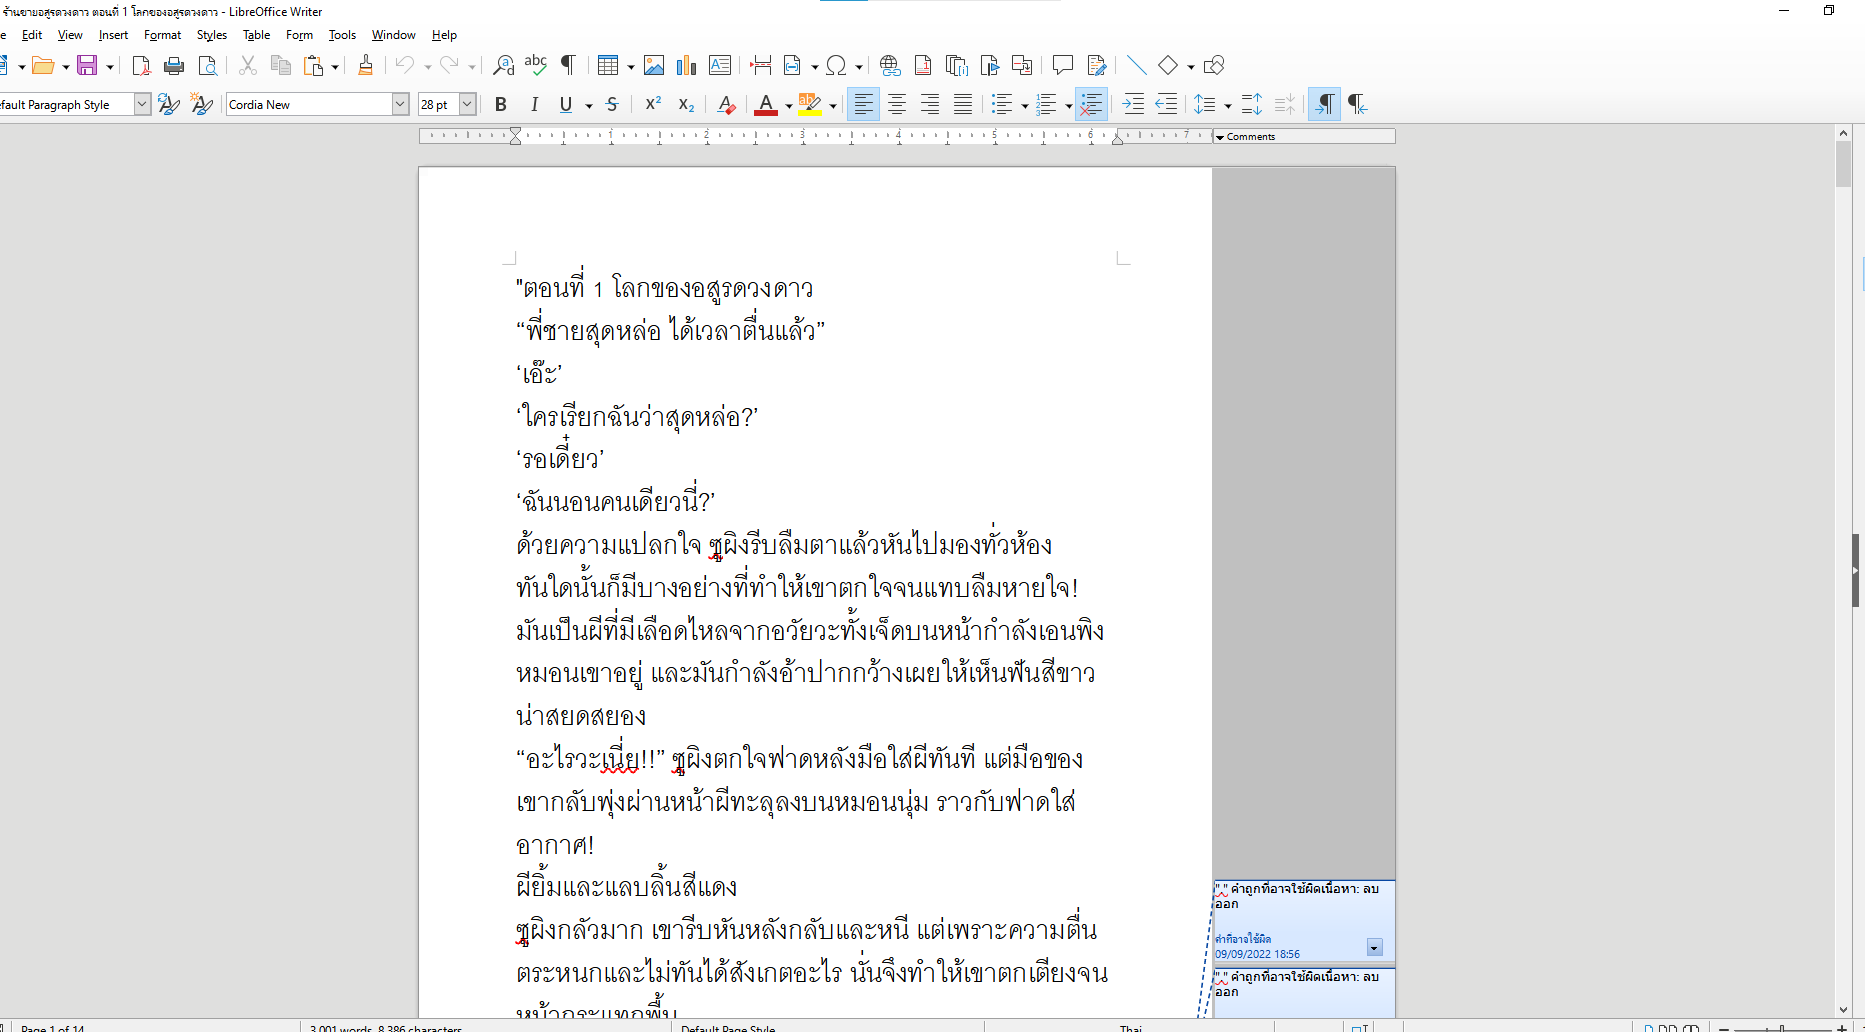Toggle bold formatting
This screenshot has height=1032, width=1865.
pyautogui.click(x=501, y=105)
